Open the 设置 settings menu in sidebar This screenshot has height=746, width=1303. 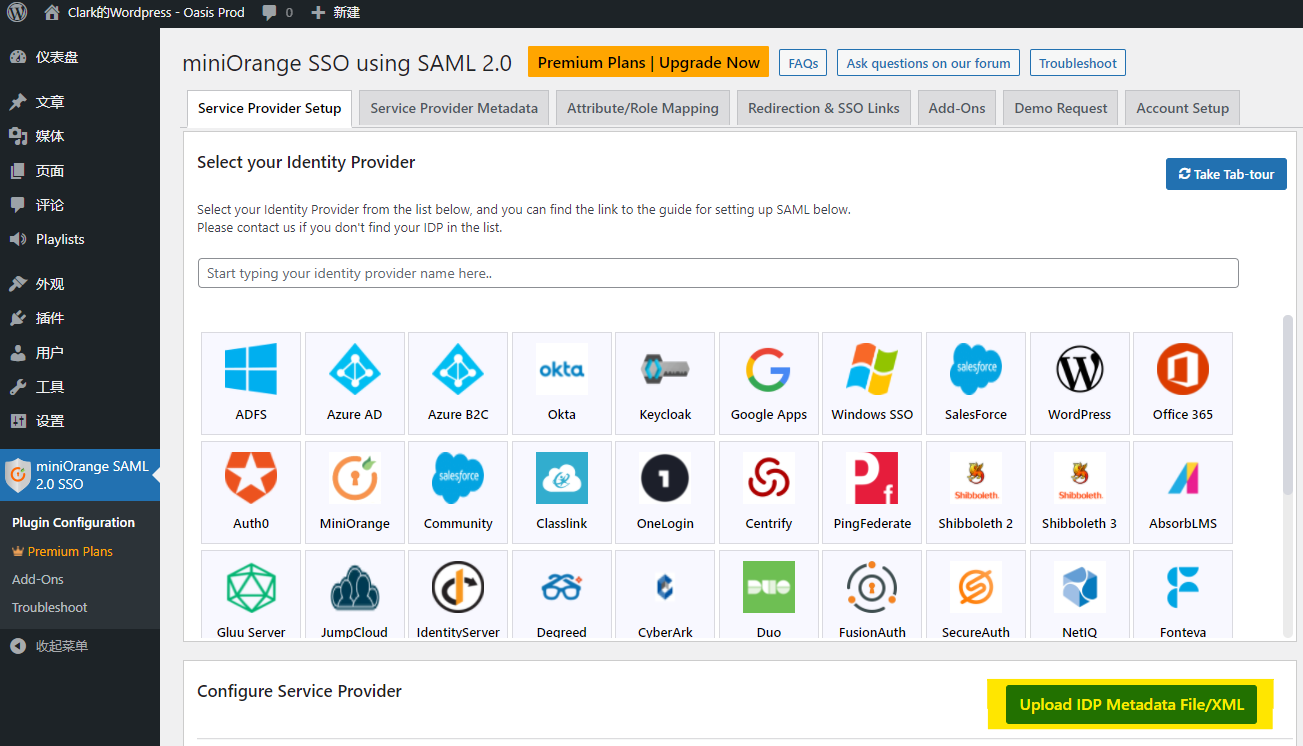(49, 421)
